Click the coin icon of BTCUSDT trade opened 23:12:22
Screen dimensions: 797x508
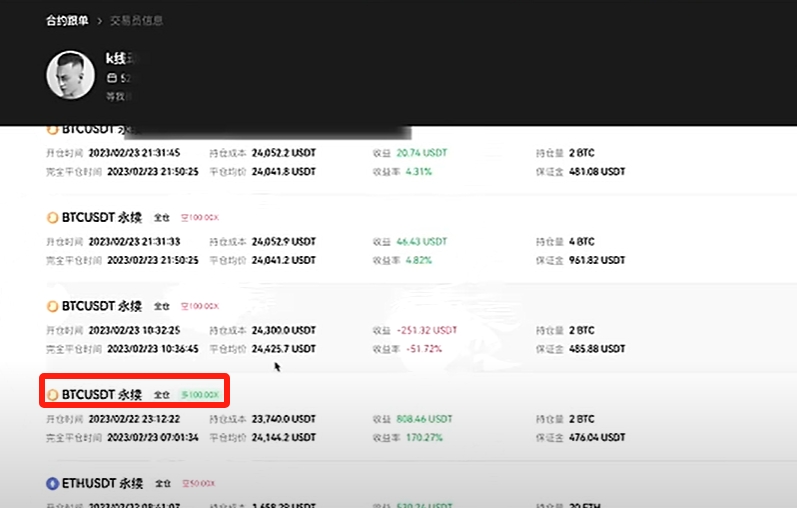pos(52,395)
